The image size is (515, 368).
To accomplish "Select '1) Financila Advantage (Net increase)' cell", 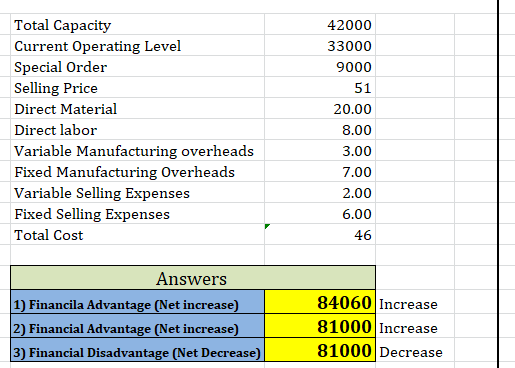I will coord(137,302).
